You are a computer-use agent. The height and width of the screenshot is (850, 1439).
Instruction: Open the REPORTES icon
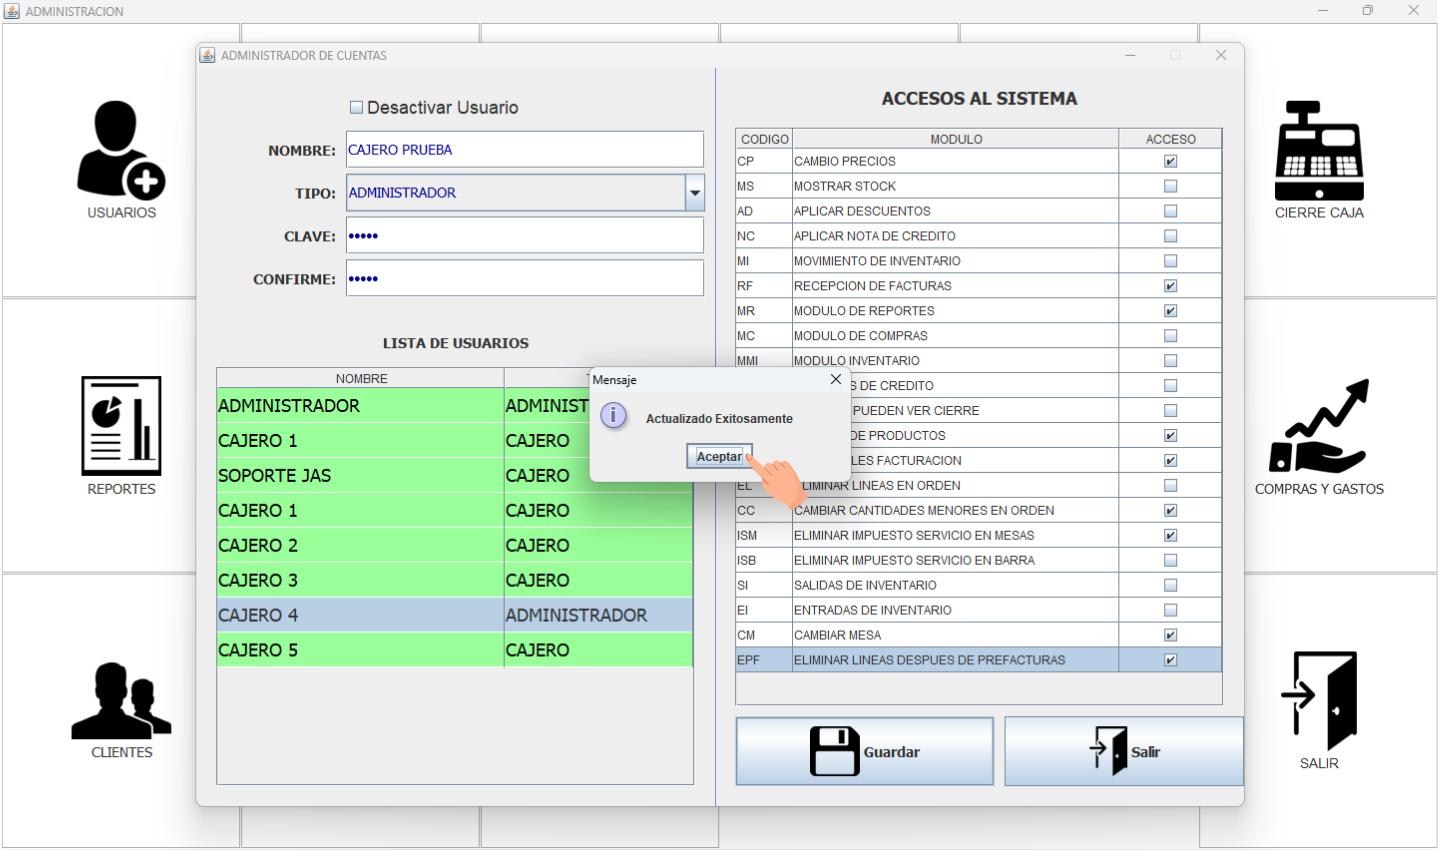pos(121,427)
